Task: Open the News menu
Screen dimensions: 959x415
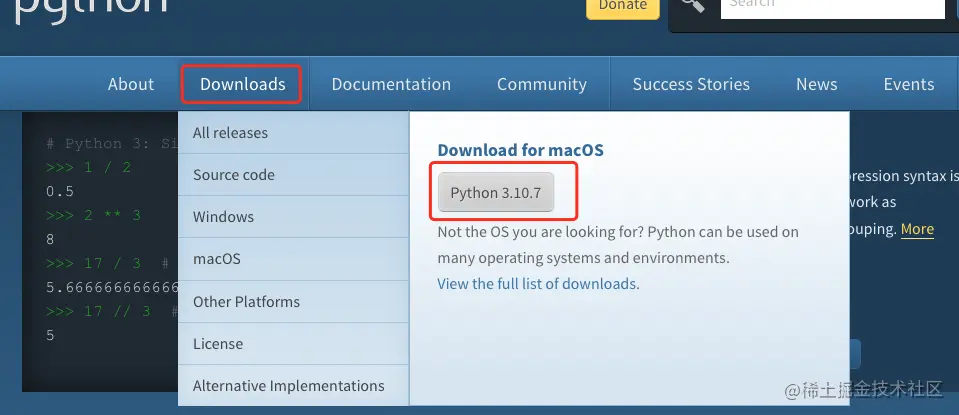Action: pos(816,84)
